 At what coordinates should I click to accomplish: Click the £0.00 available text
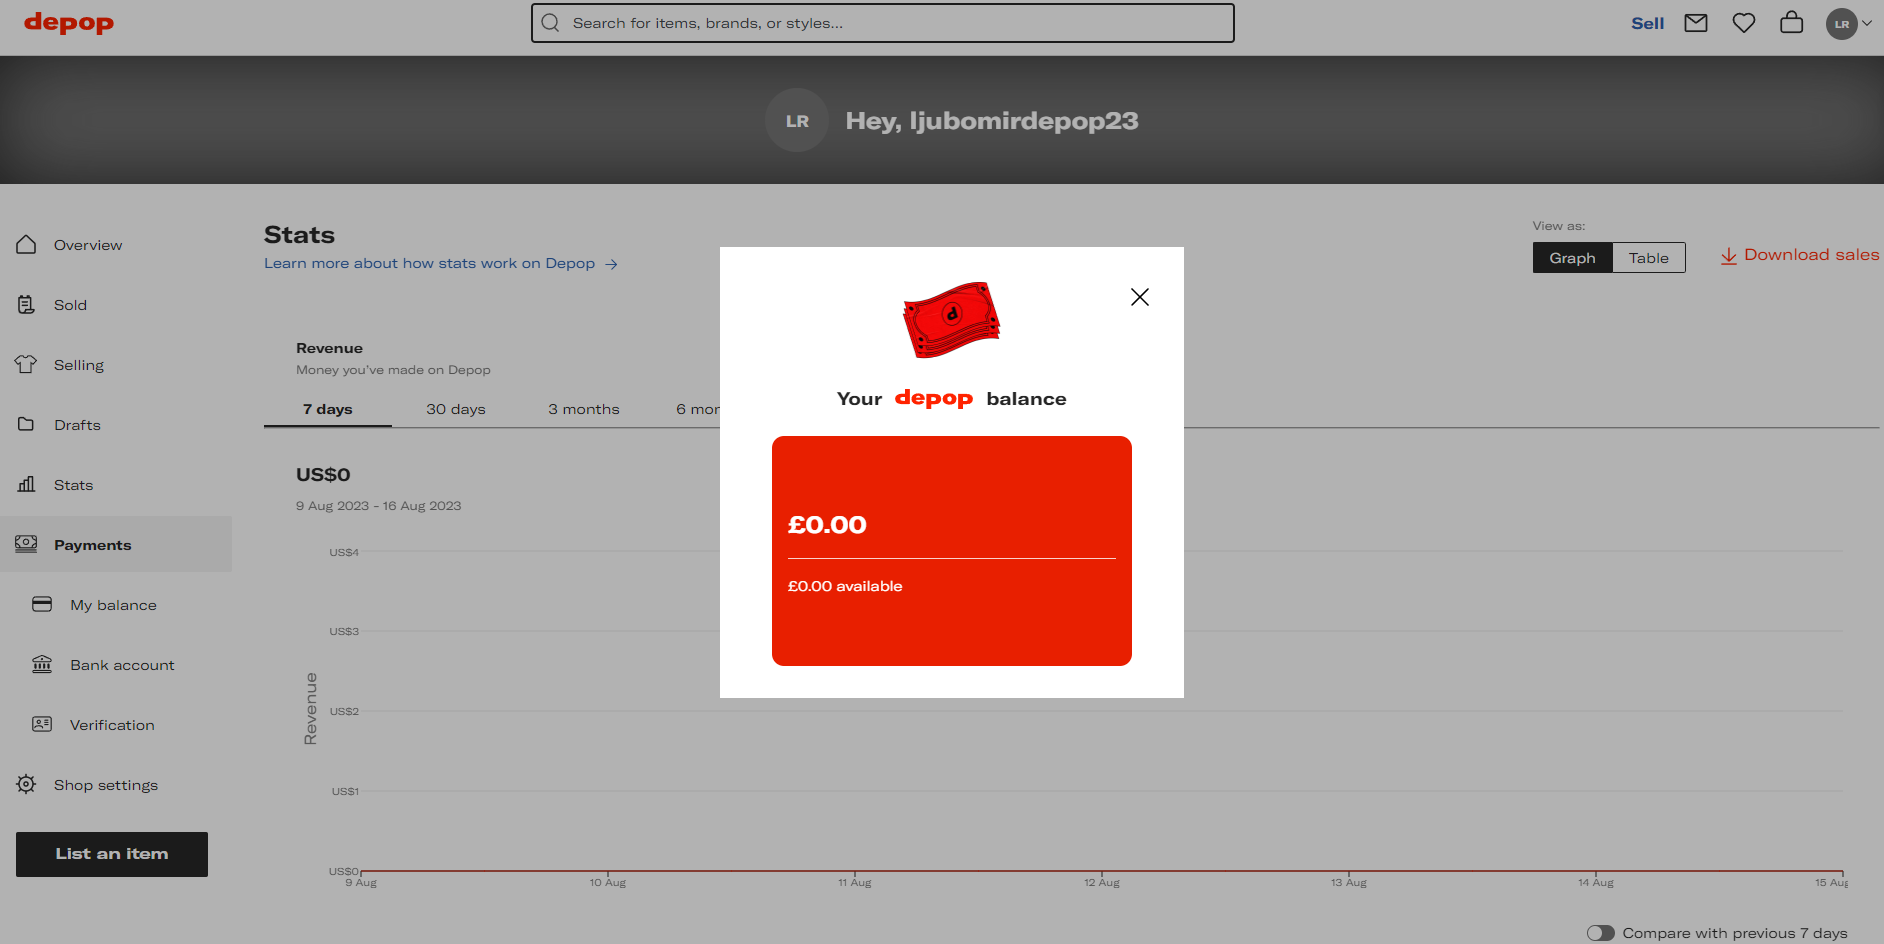(x=845, y=586)
